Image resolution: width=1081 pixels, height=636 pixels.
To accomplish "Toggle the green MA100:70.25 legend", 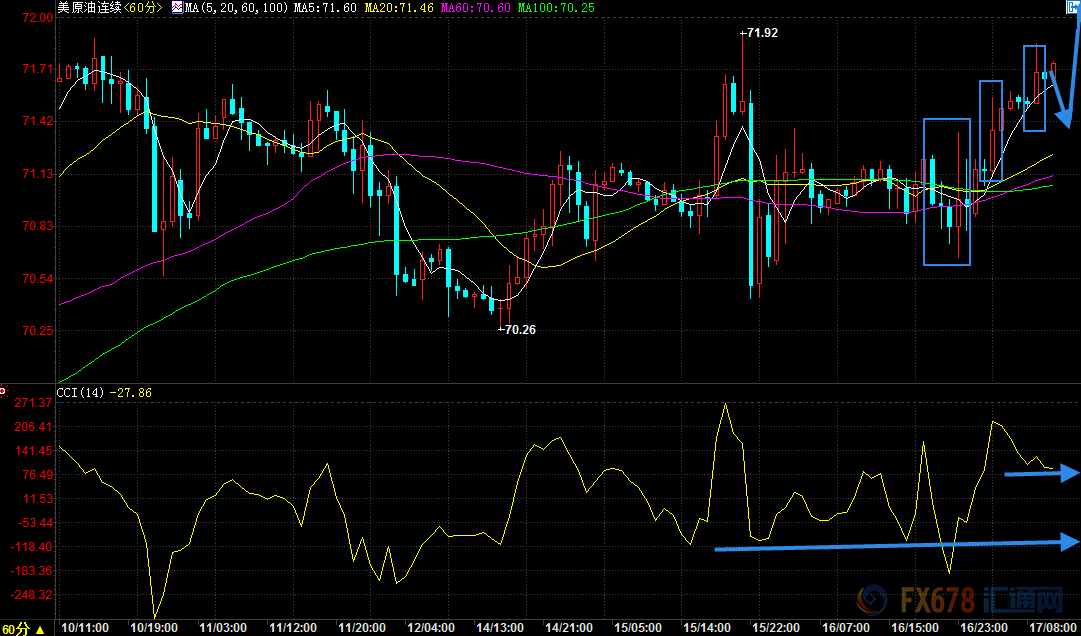I will [x=559, y=7].
